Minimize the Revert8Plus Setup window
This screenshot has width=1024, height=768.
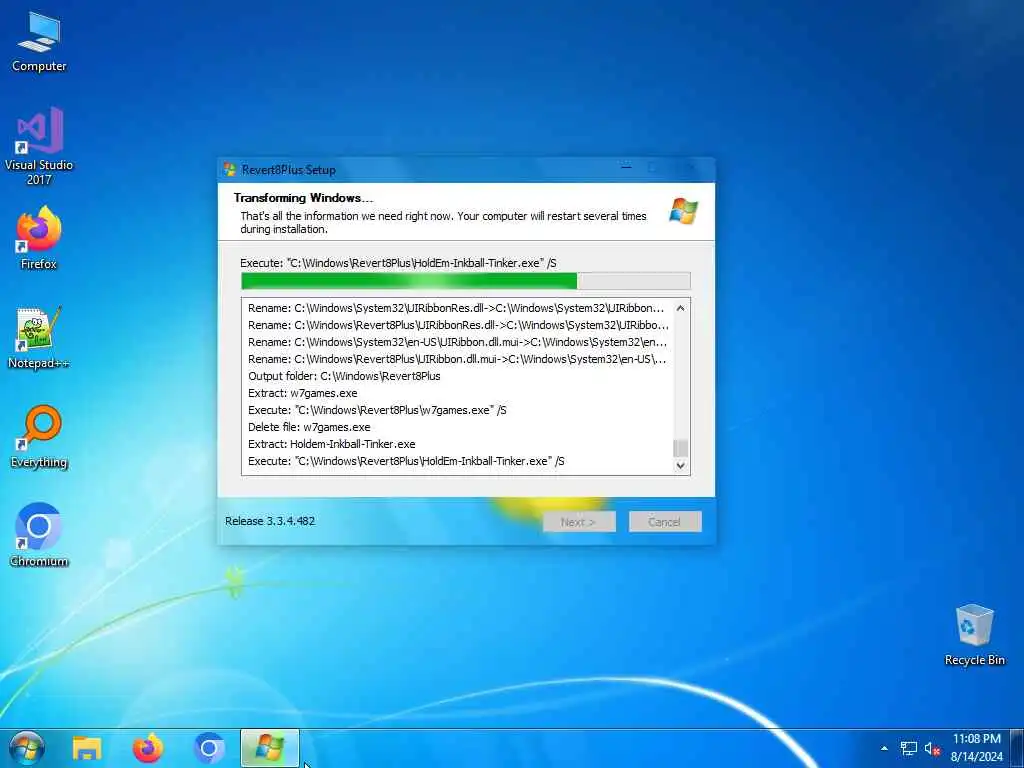(626, 168)
